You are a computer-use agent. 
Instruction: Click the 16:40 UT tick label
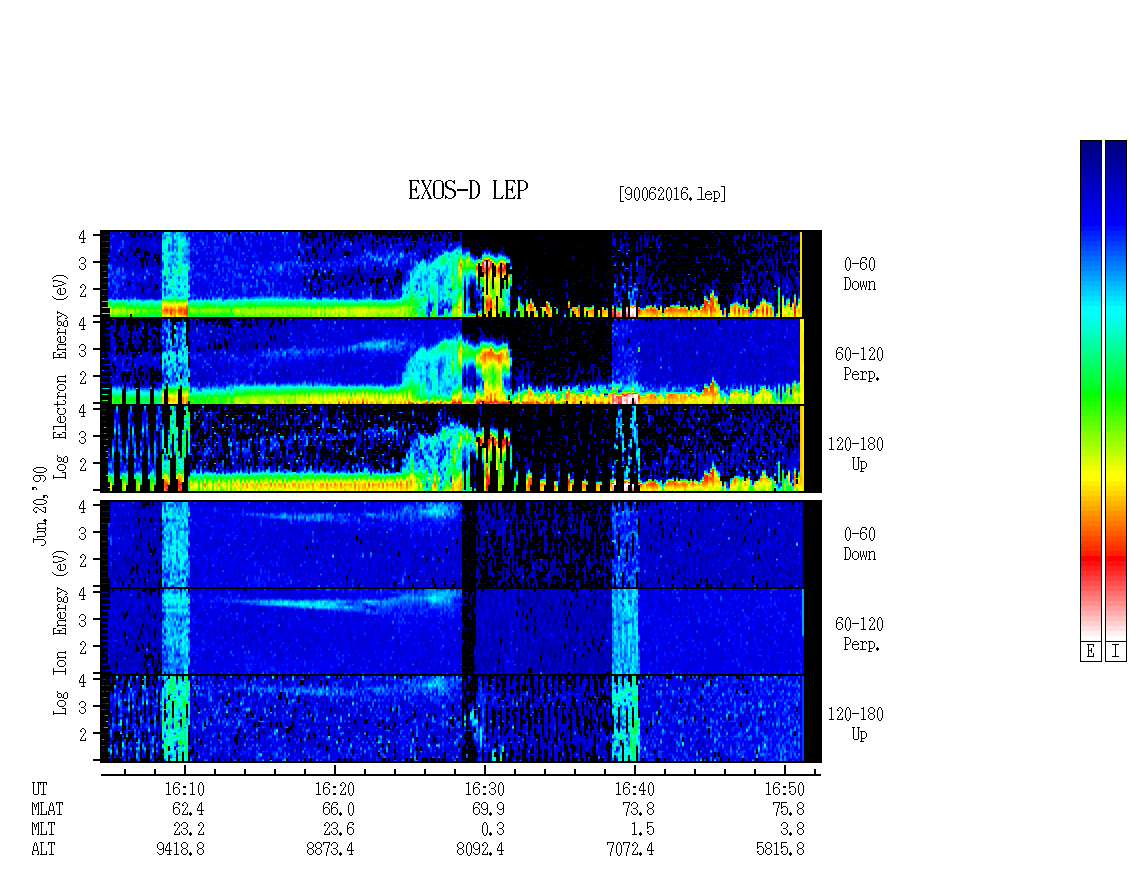(x=634, y=789)
